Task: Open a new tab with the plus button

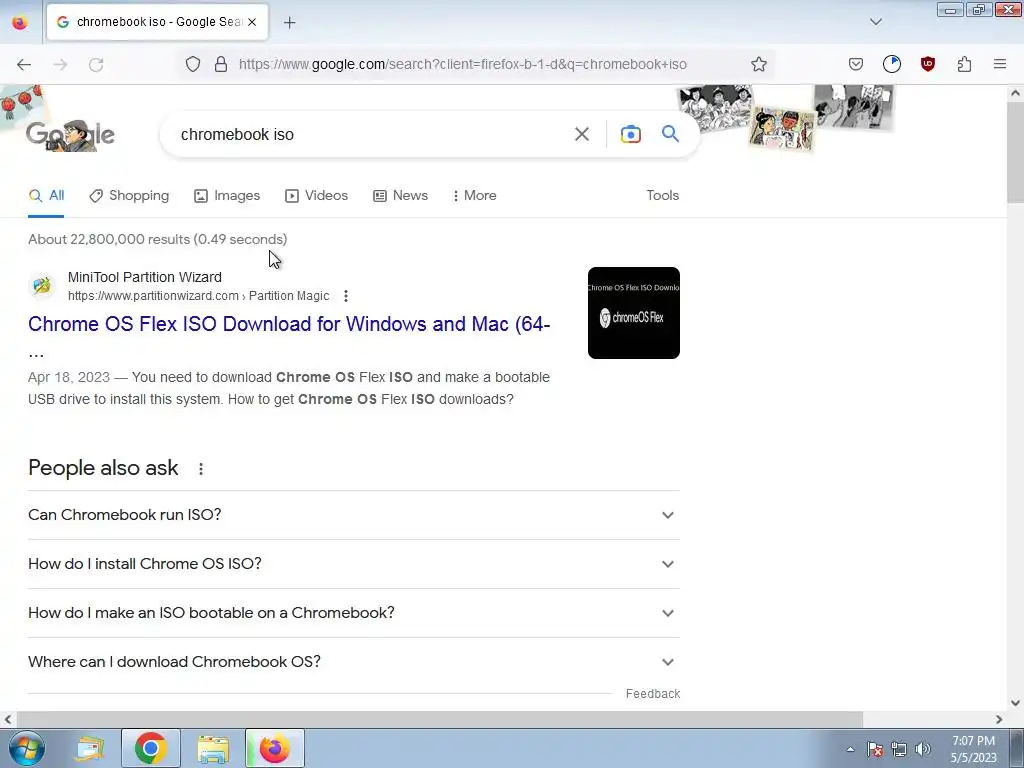Action: (289, 22)
